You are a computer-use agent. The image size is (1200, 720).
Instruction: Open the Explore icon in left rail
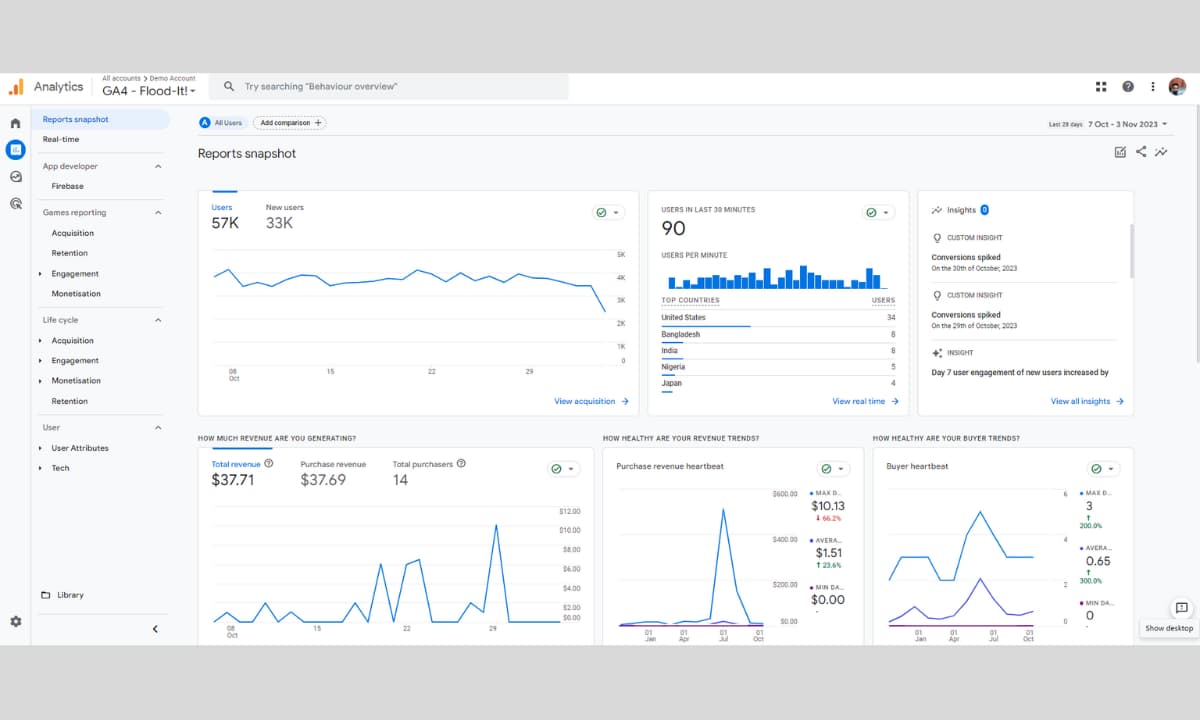(x=15, y=176)
